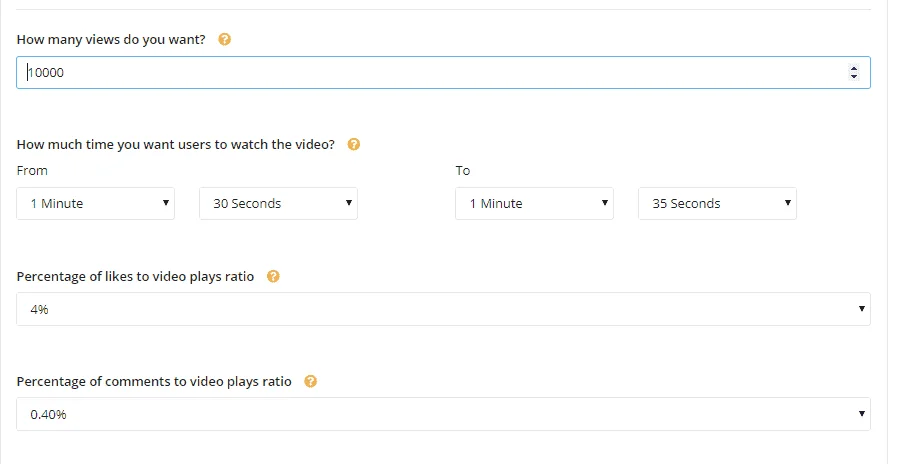
Task: Click the help icon beside 'How many views do you want?'
Action: click(224, 39)
